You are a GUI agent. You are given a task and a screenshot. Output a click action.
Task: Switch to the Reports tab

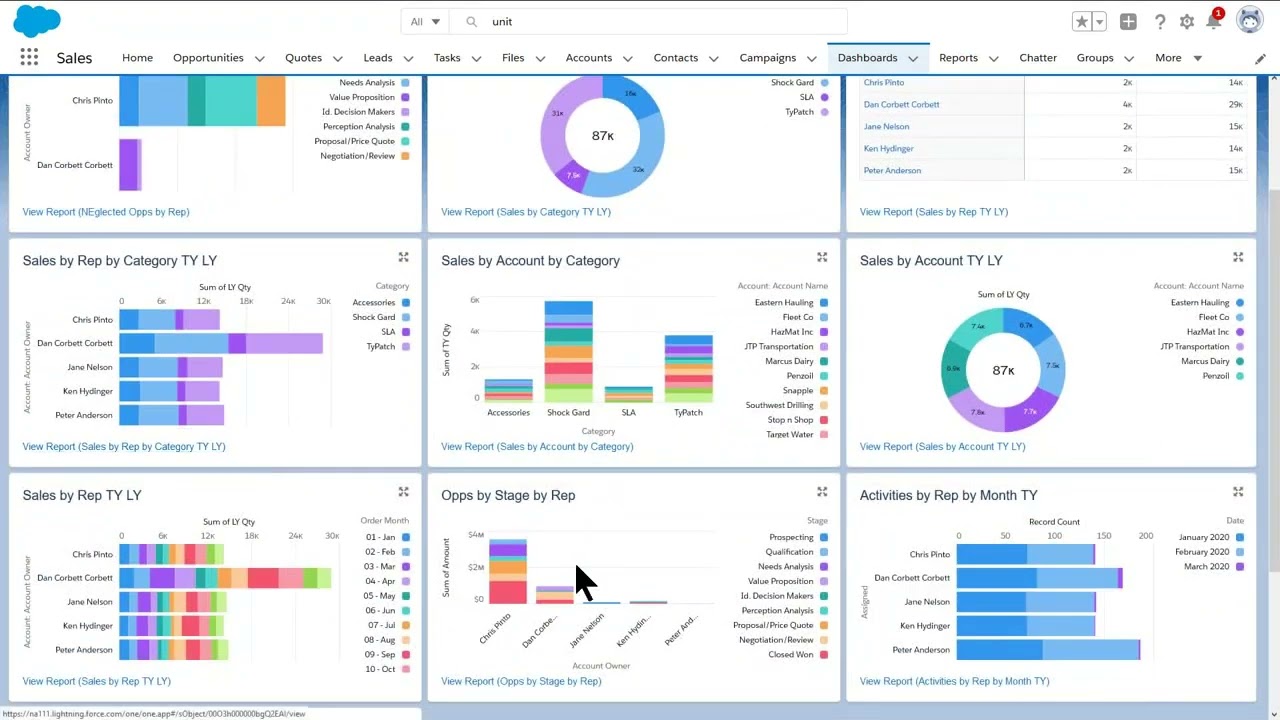(x=958, y=58)
